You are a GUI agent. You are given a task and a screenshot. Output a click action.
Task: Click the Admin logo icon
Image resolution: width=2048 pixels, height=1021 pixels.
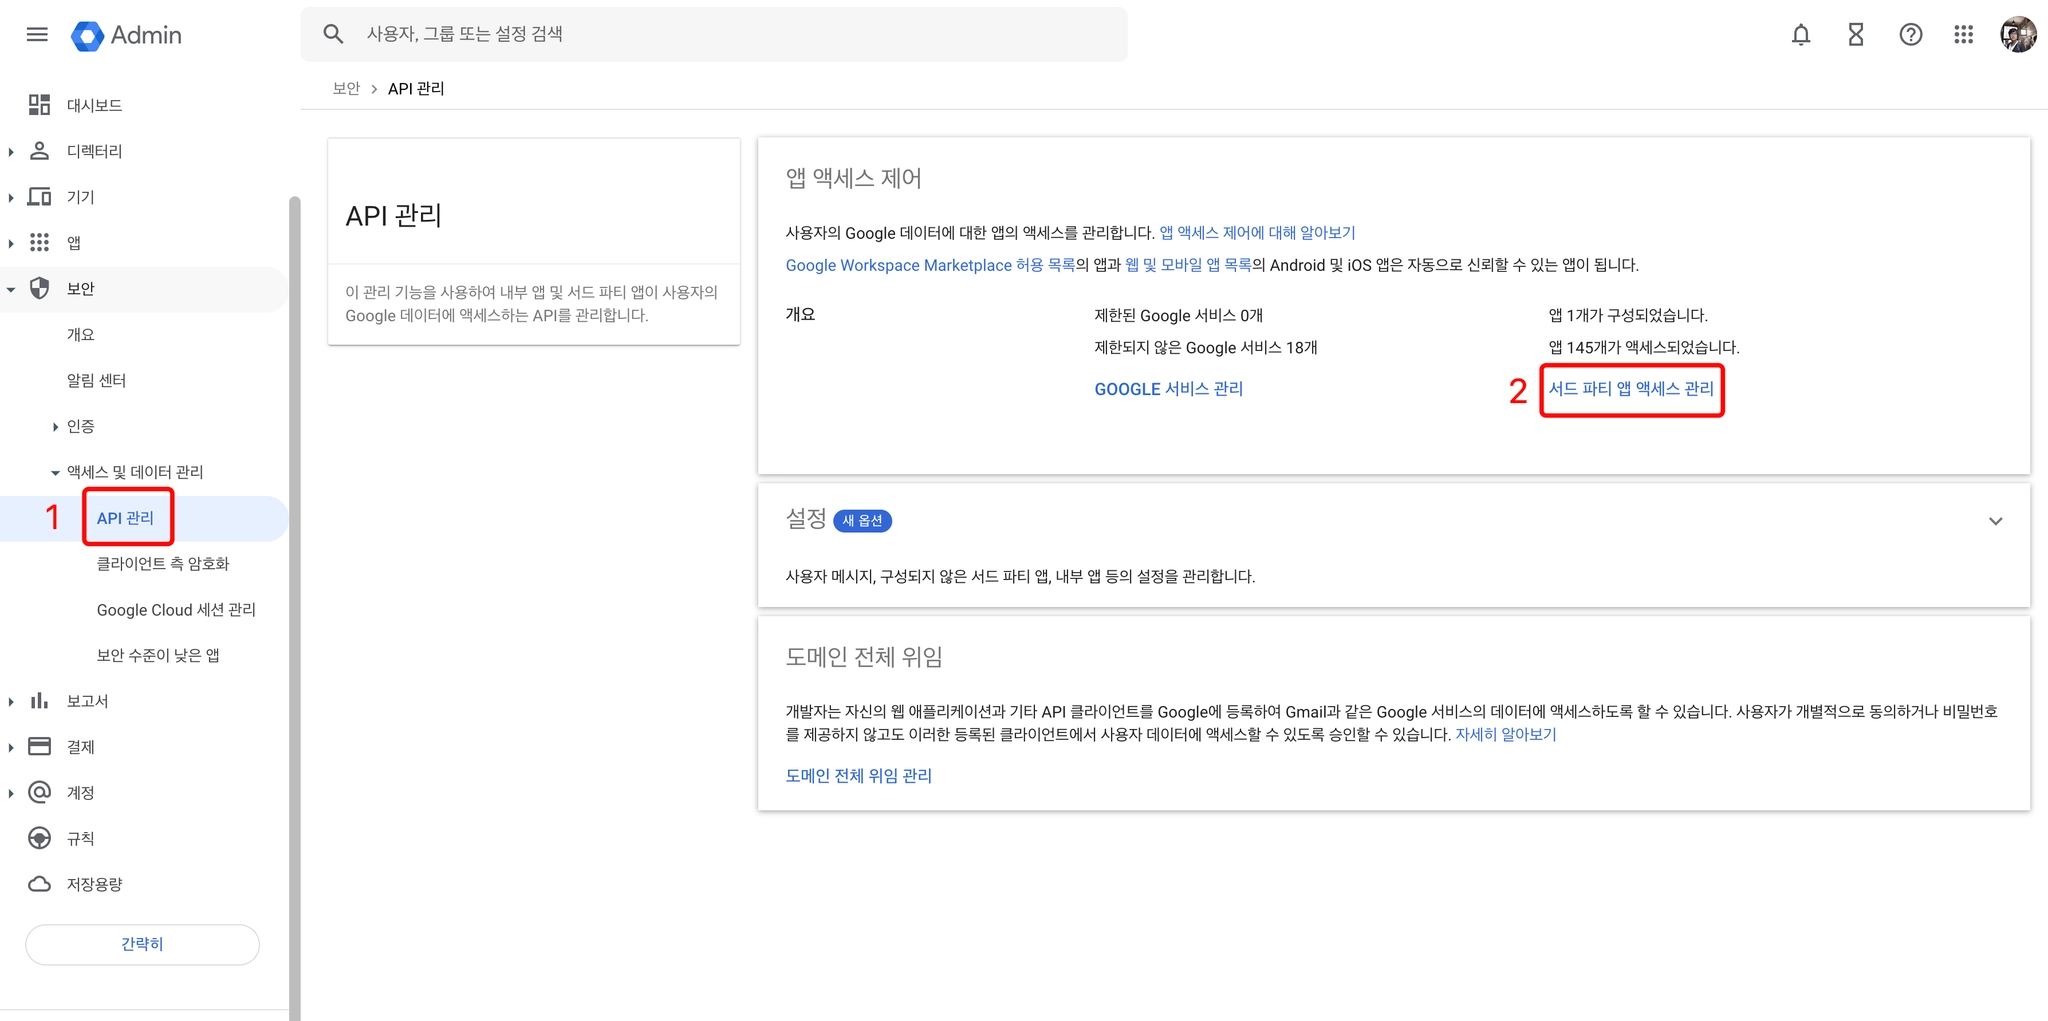pyautogui.click(x=88, y=36)
